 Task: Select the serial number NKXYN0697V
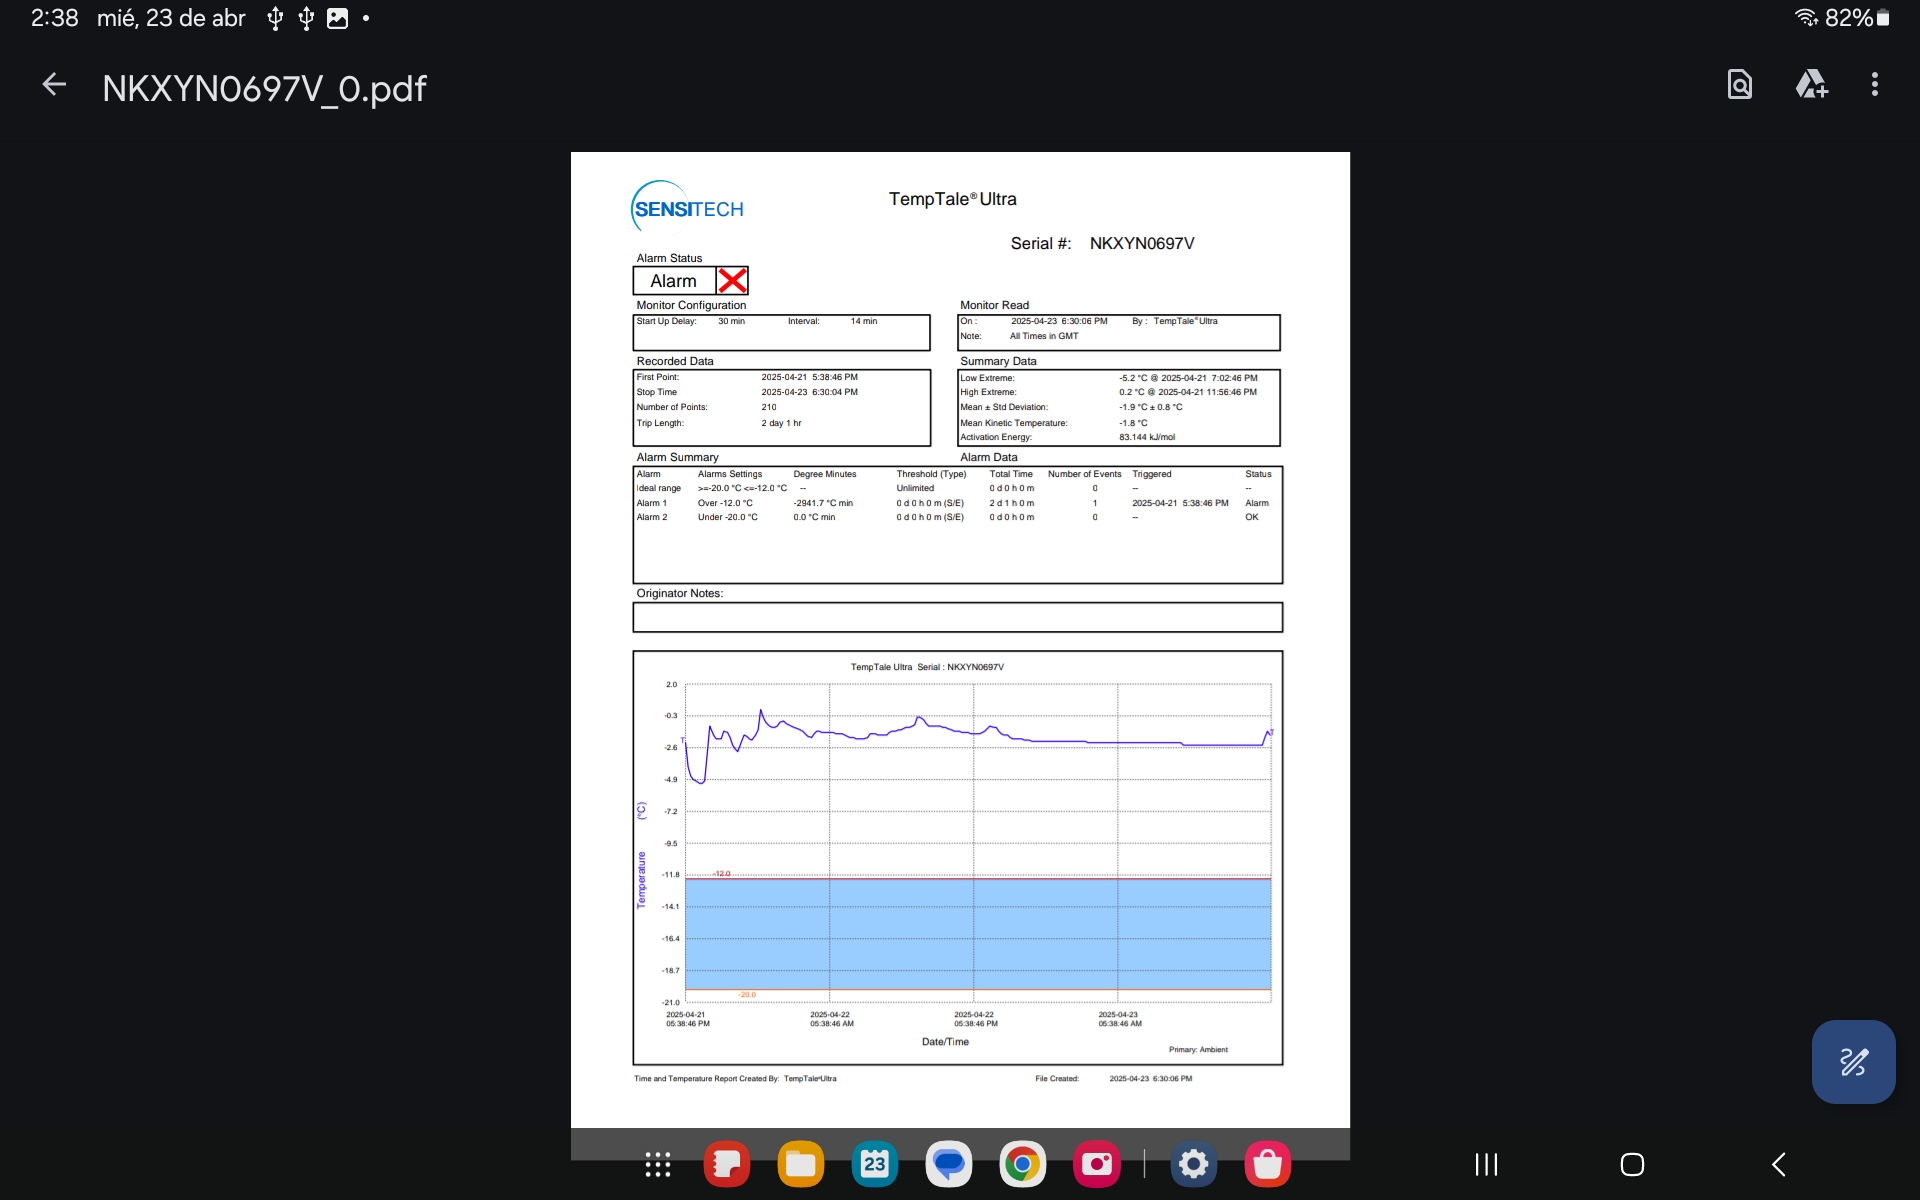click(x=1141, y=243)
